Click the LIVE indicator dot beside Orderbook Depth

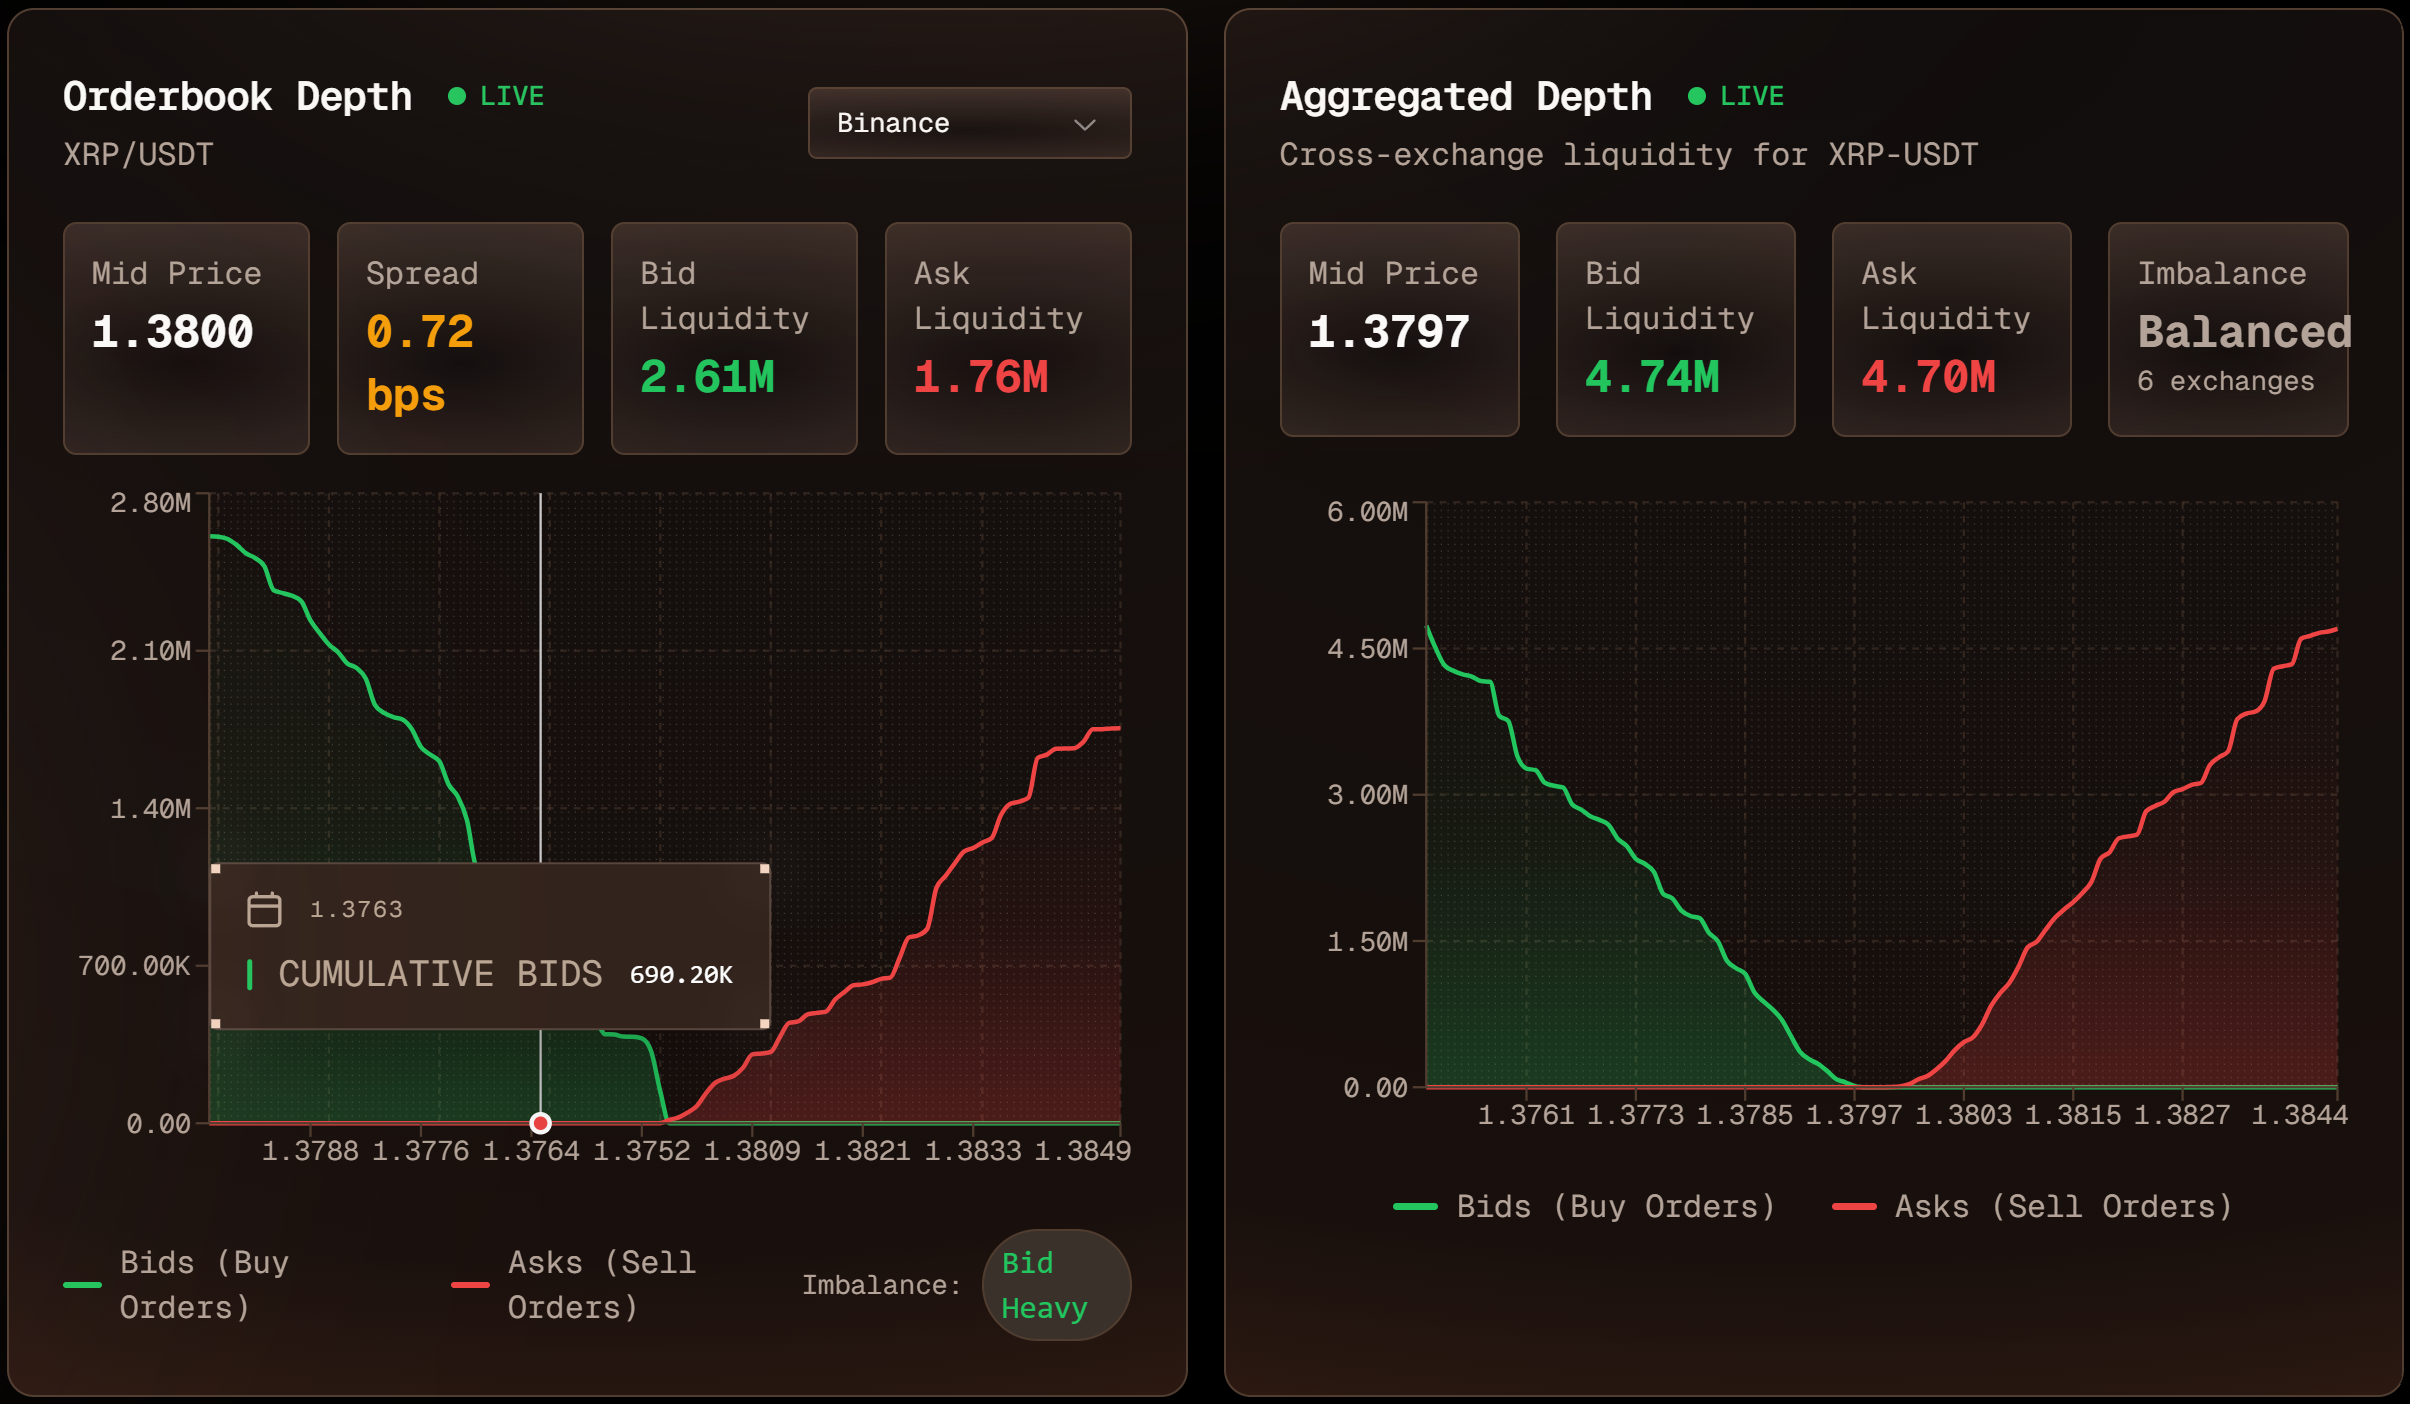point(458,95)
